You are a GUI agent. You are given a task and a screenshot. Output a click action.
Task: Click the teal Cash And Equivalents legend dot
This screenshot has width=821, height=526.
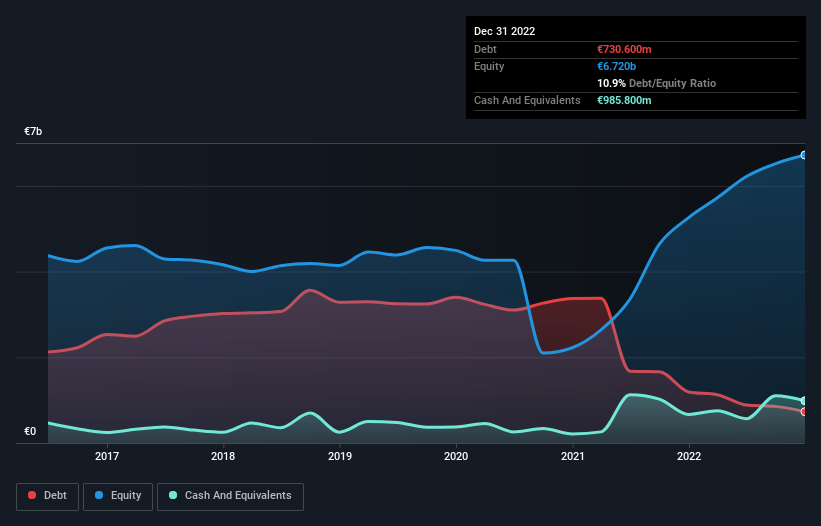point(173,495)
